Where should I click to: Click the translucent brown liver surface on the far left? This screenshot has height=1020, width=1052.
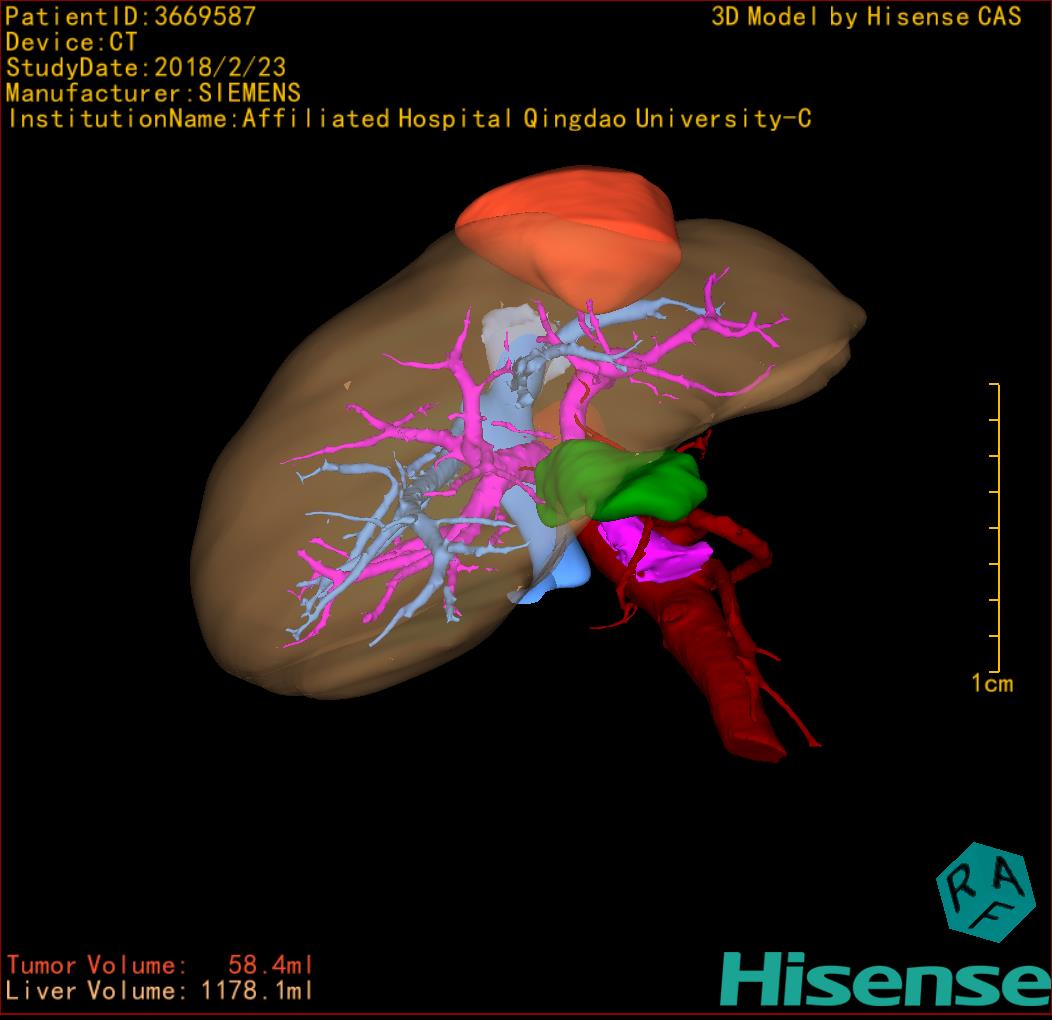240,560
